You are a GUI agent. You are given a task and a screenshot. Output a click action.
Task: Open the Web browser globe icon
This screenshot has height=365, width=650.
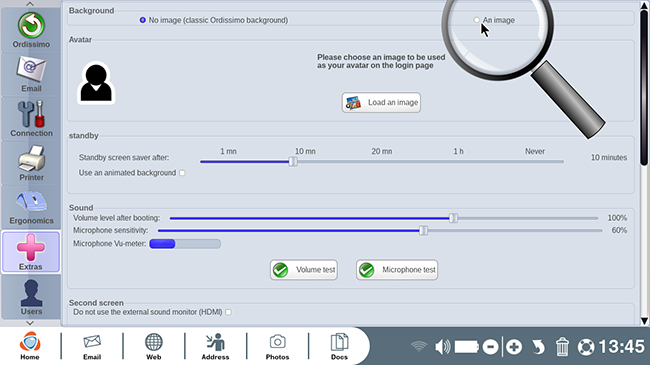tap(153, 346)
